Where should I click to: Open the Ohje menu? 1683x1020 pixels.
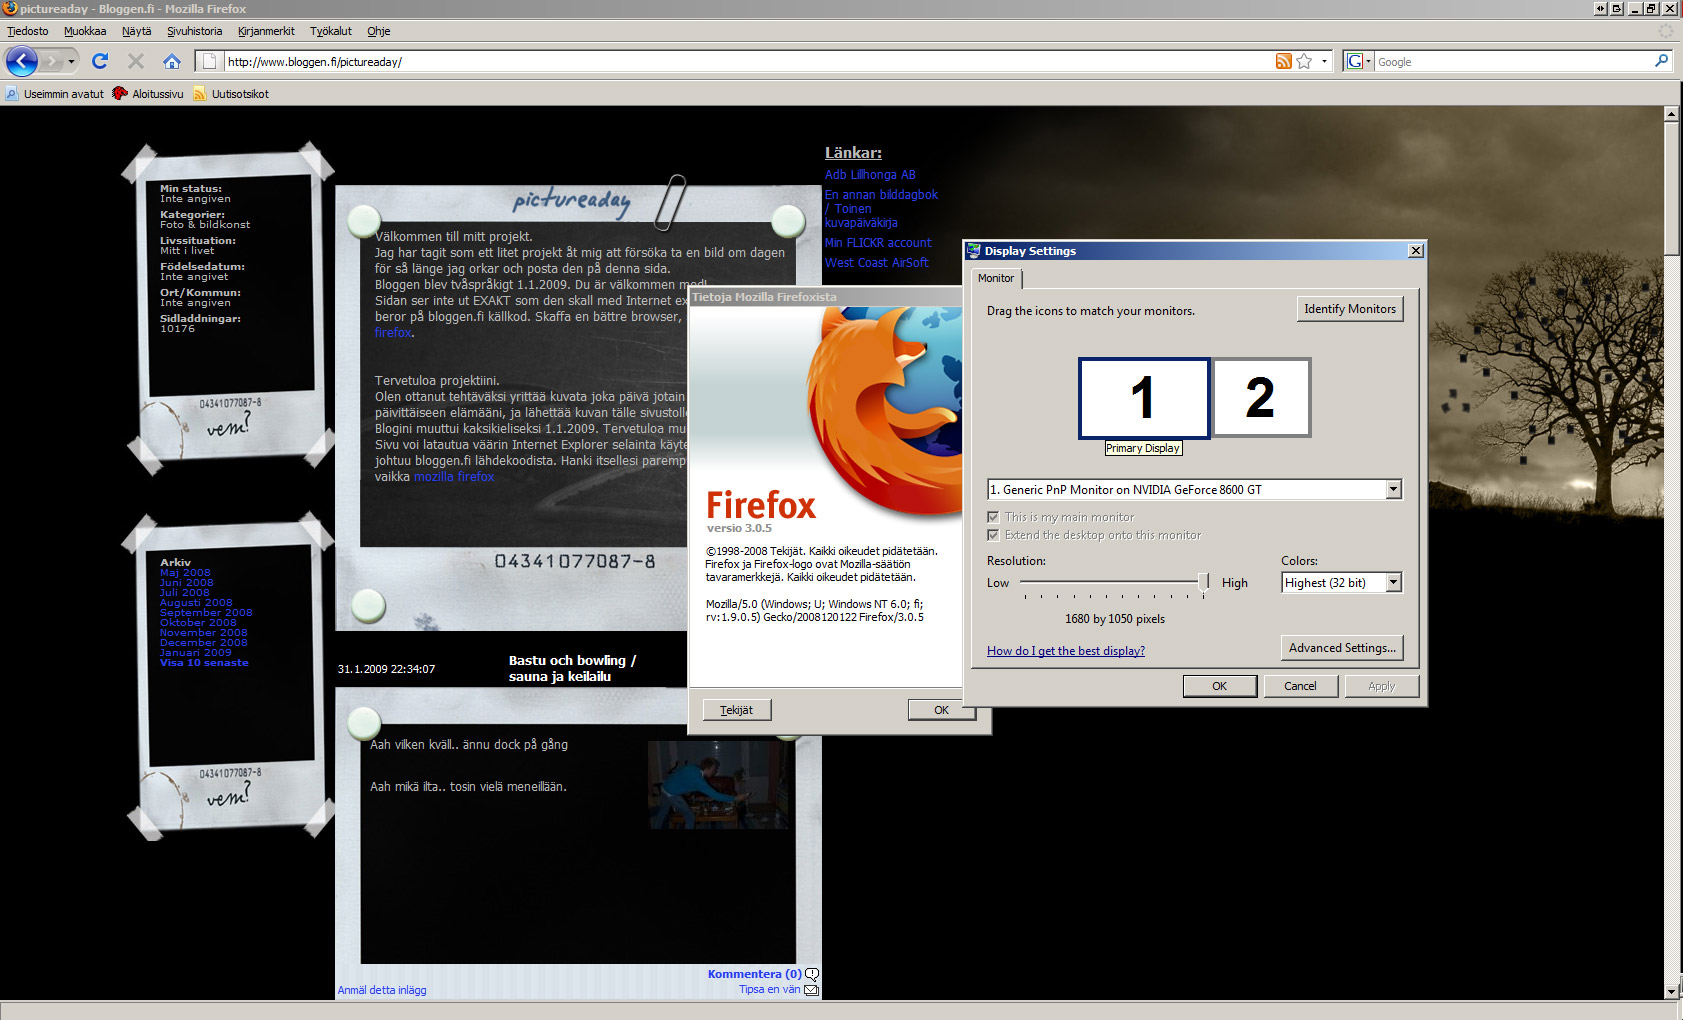coord(379,31)
